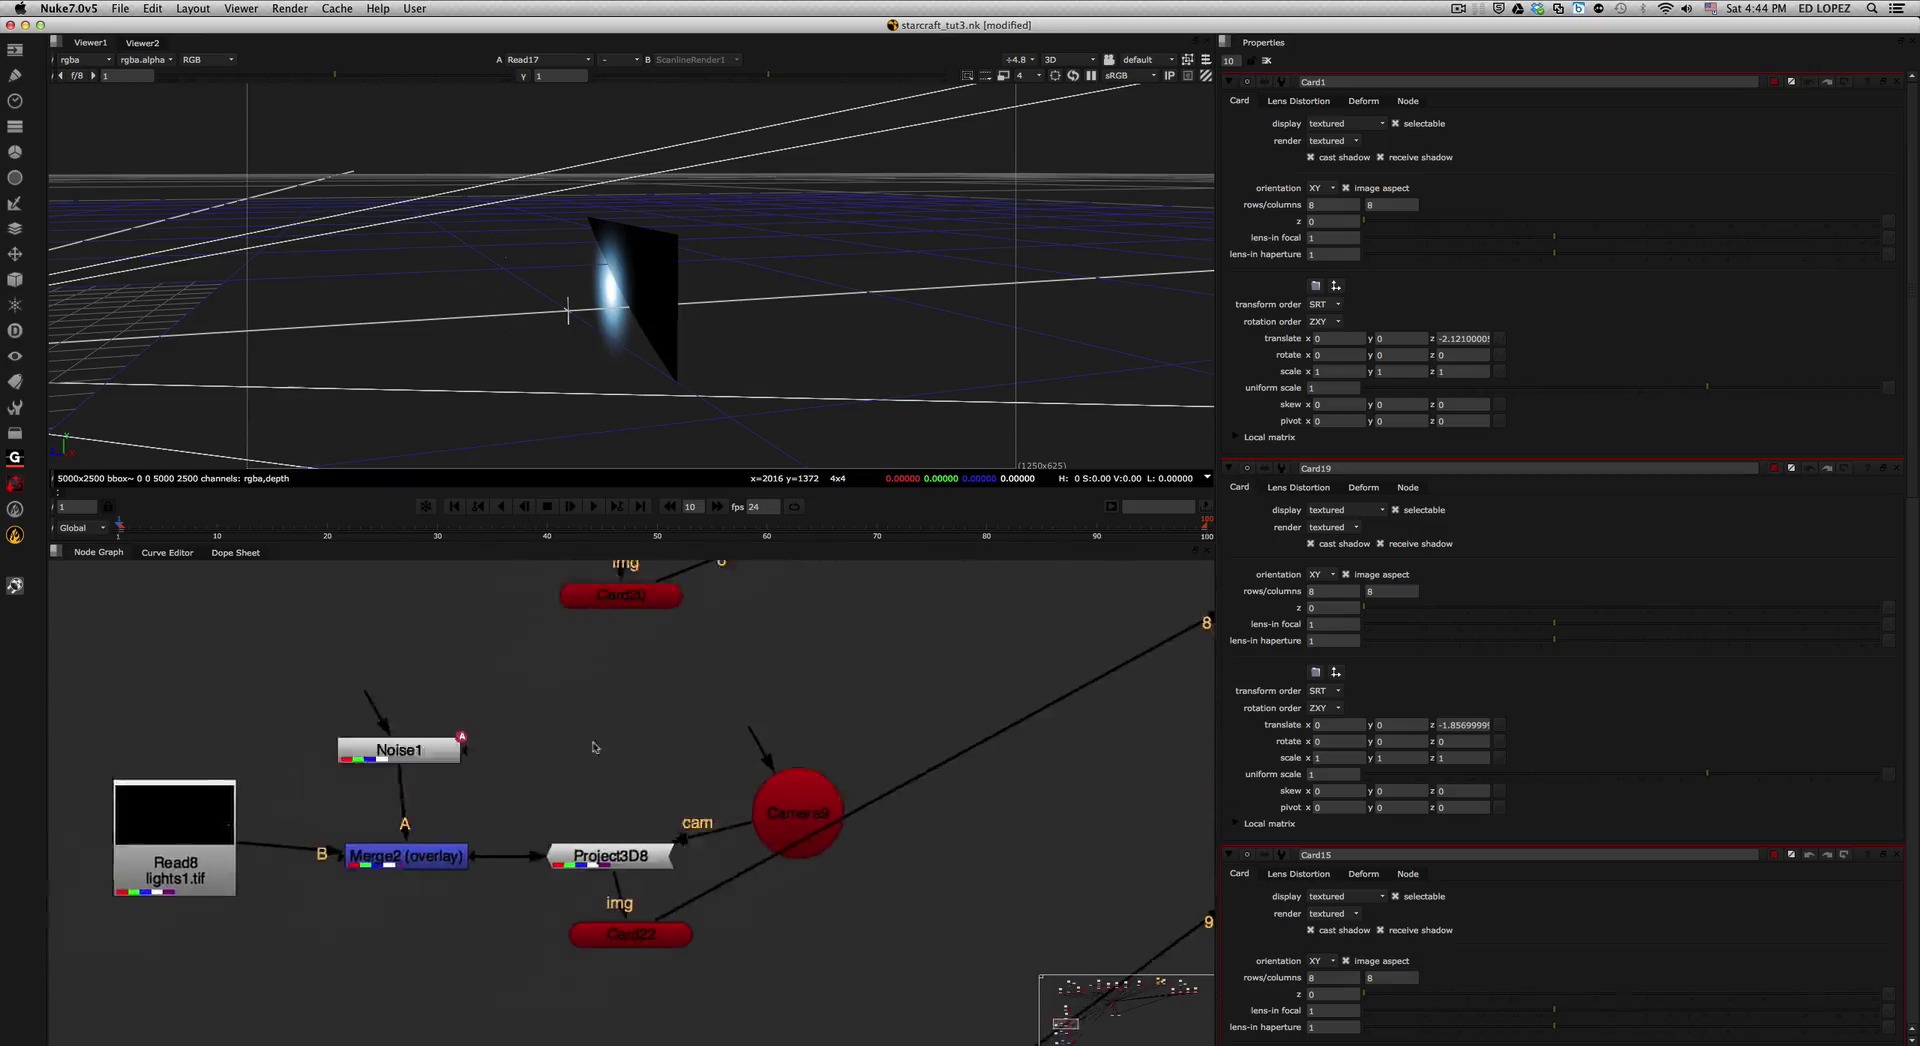Open the Channel nodes toolbar menu
The width and height of the screenshot is (1920, 1046).
point(15,127)
